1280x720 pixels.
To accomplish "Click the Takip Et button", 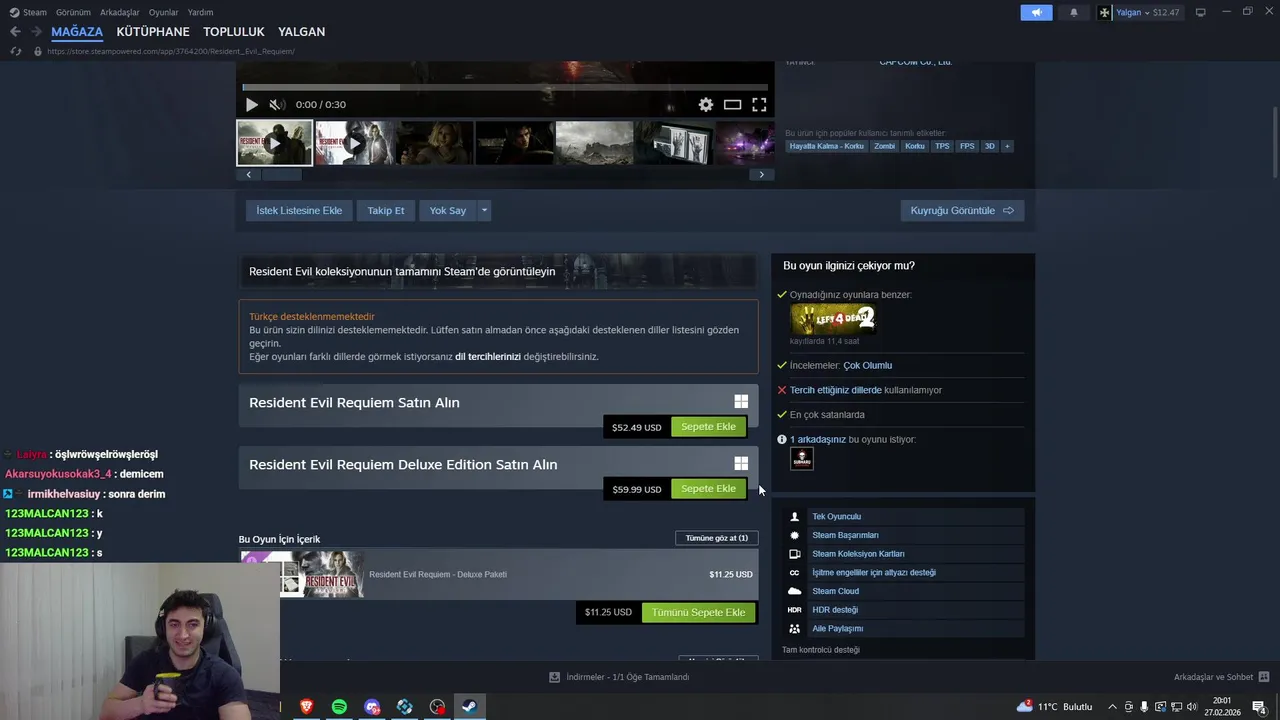I will [386, 210].
